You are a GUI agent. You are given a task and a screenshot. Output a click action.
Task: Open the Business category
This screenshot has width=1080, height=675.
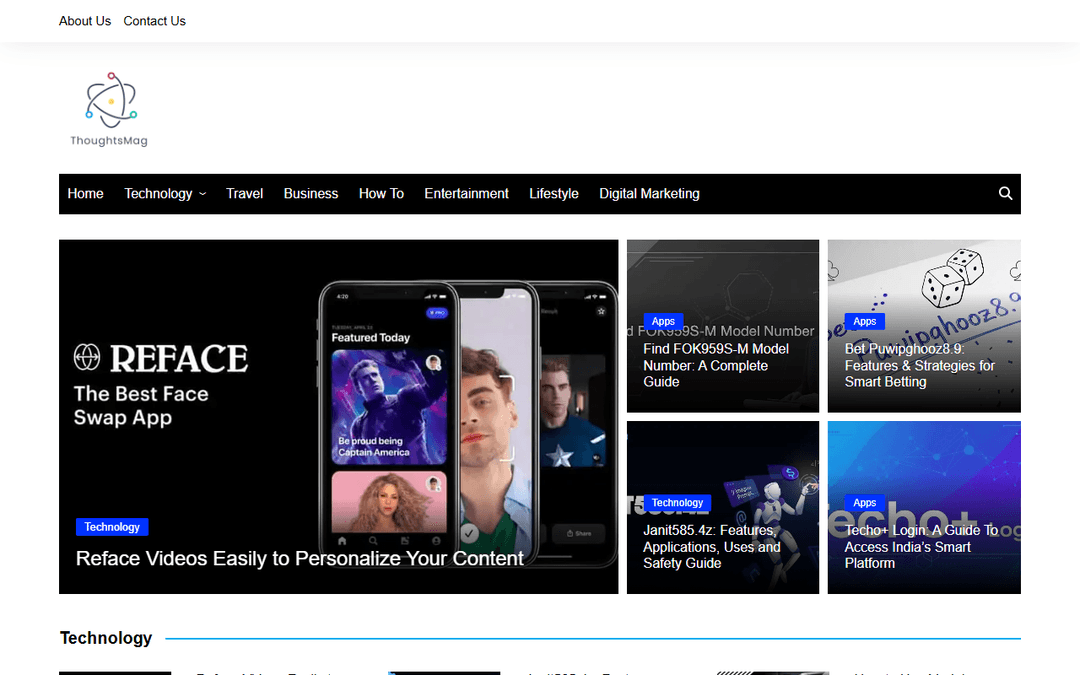point(311,194)
